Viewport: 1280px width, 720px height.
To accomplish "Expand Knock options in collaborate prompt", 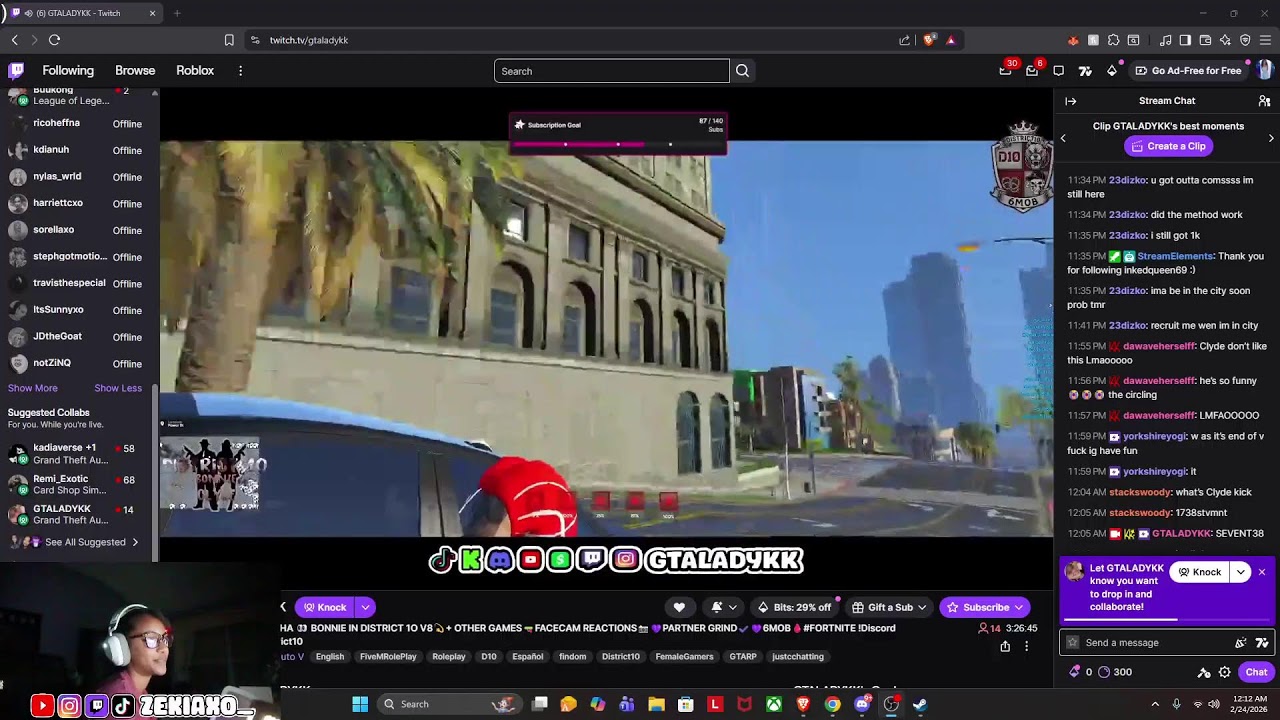I will pyautogui.click(x=1241, y=572).
